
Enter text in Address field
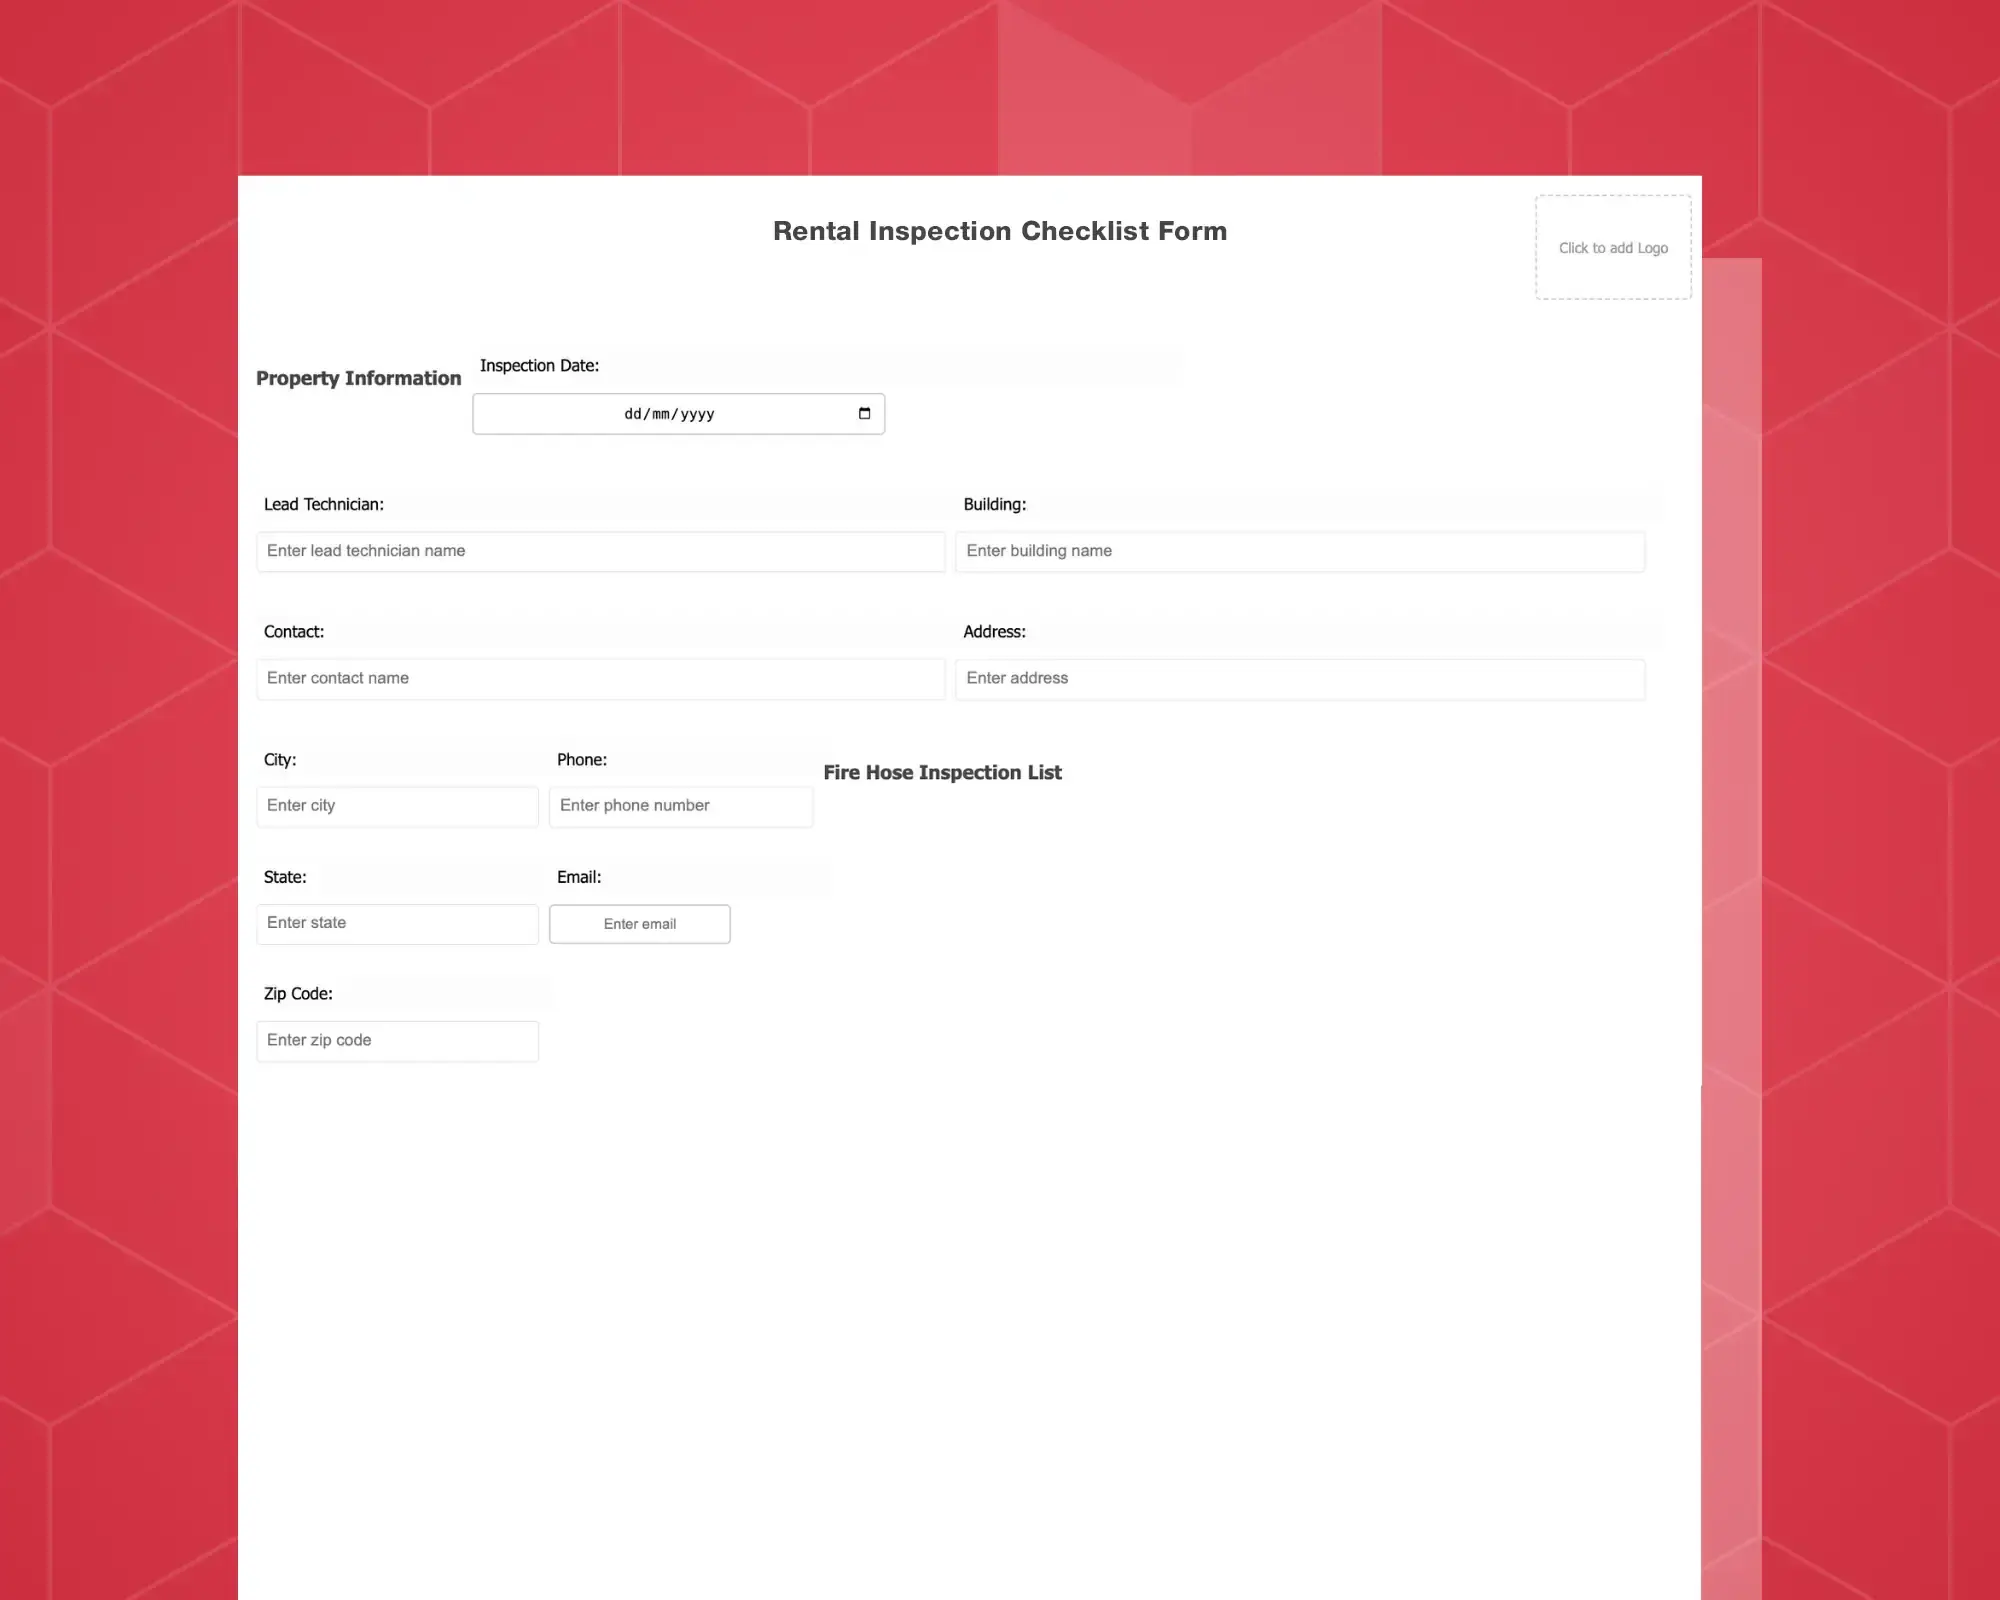(1301, 678)
